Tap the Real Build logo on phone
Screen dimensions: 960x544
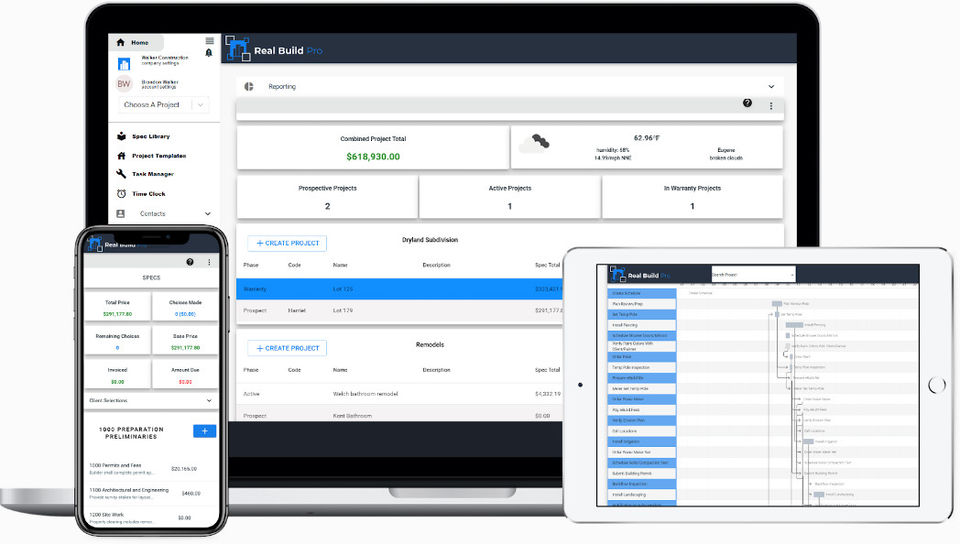tap(115, 244)
